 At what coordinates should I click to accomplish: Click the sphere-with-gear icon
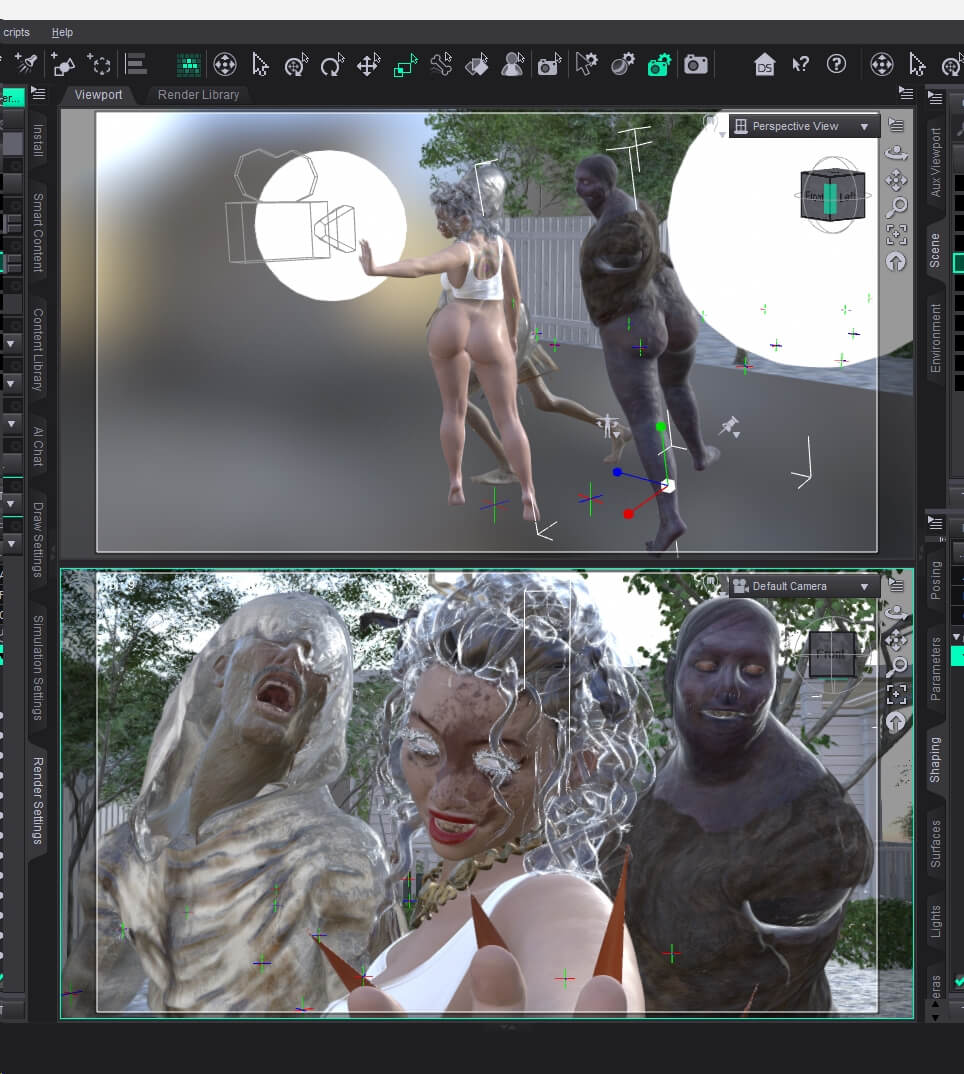tap(622, 64)
